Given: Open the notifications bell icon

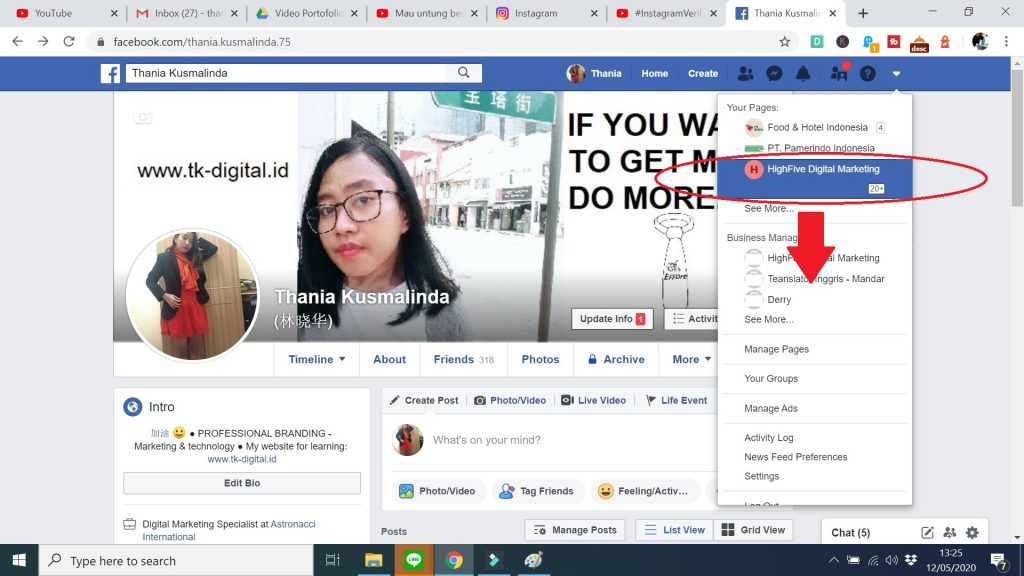Looking at the screenshot, I should [x=803, y=73].
